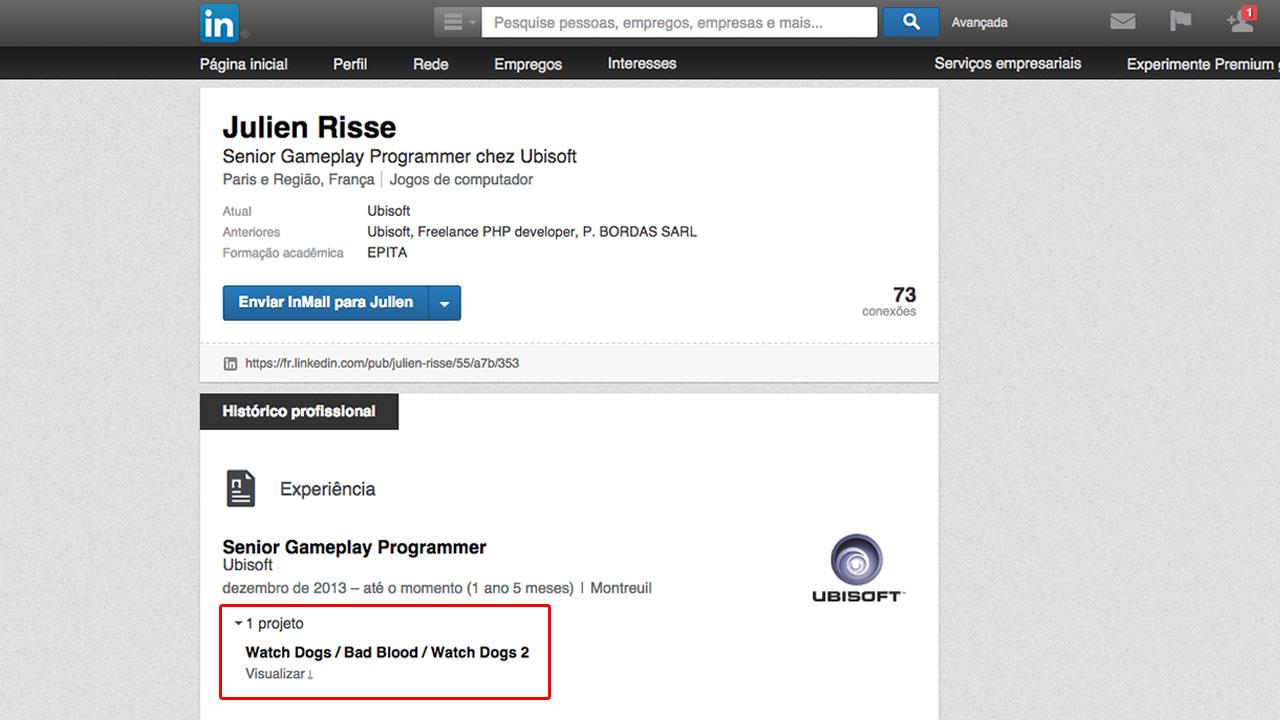Open Senior Gameplay Programmer job title
Image resolution: width=1280 pixels, height=720 pixels.
pyautogui.click(x=354, y=547)
